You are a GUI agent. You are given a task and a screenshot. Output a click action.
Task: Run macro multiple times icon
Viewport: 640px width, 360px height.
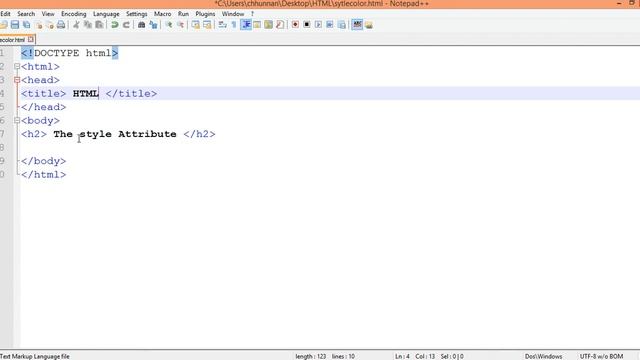pyautogui.click(x=330, y=25)
